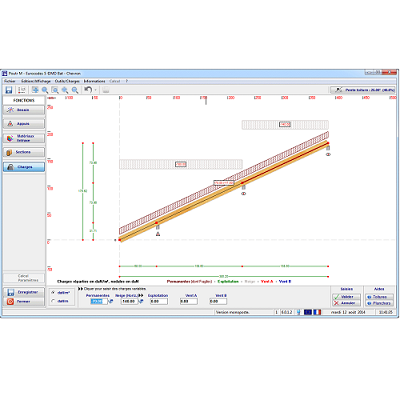The width and height of the screenshot is (400, 400).
Task: Click the zoom-in magnifier toolbar icon
Action: coord(65,90)
